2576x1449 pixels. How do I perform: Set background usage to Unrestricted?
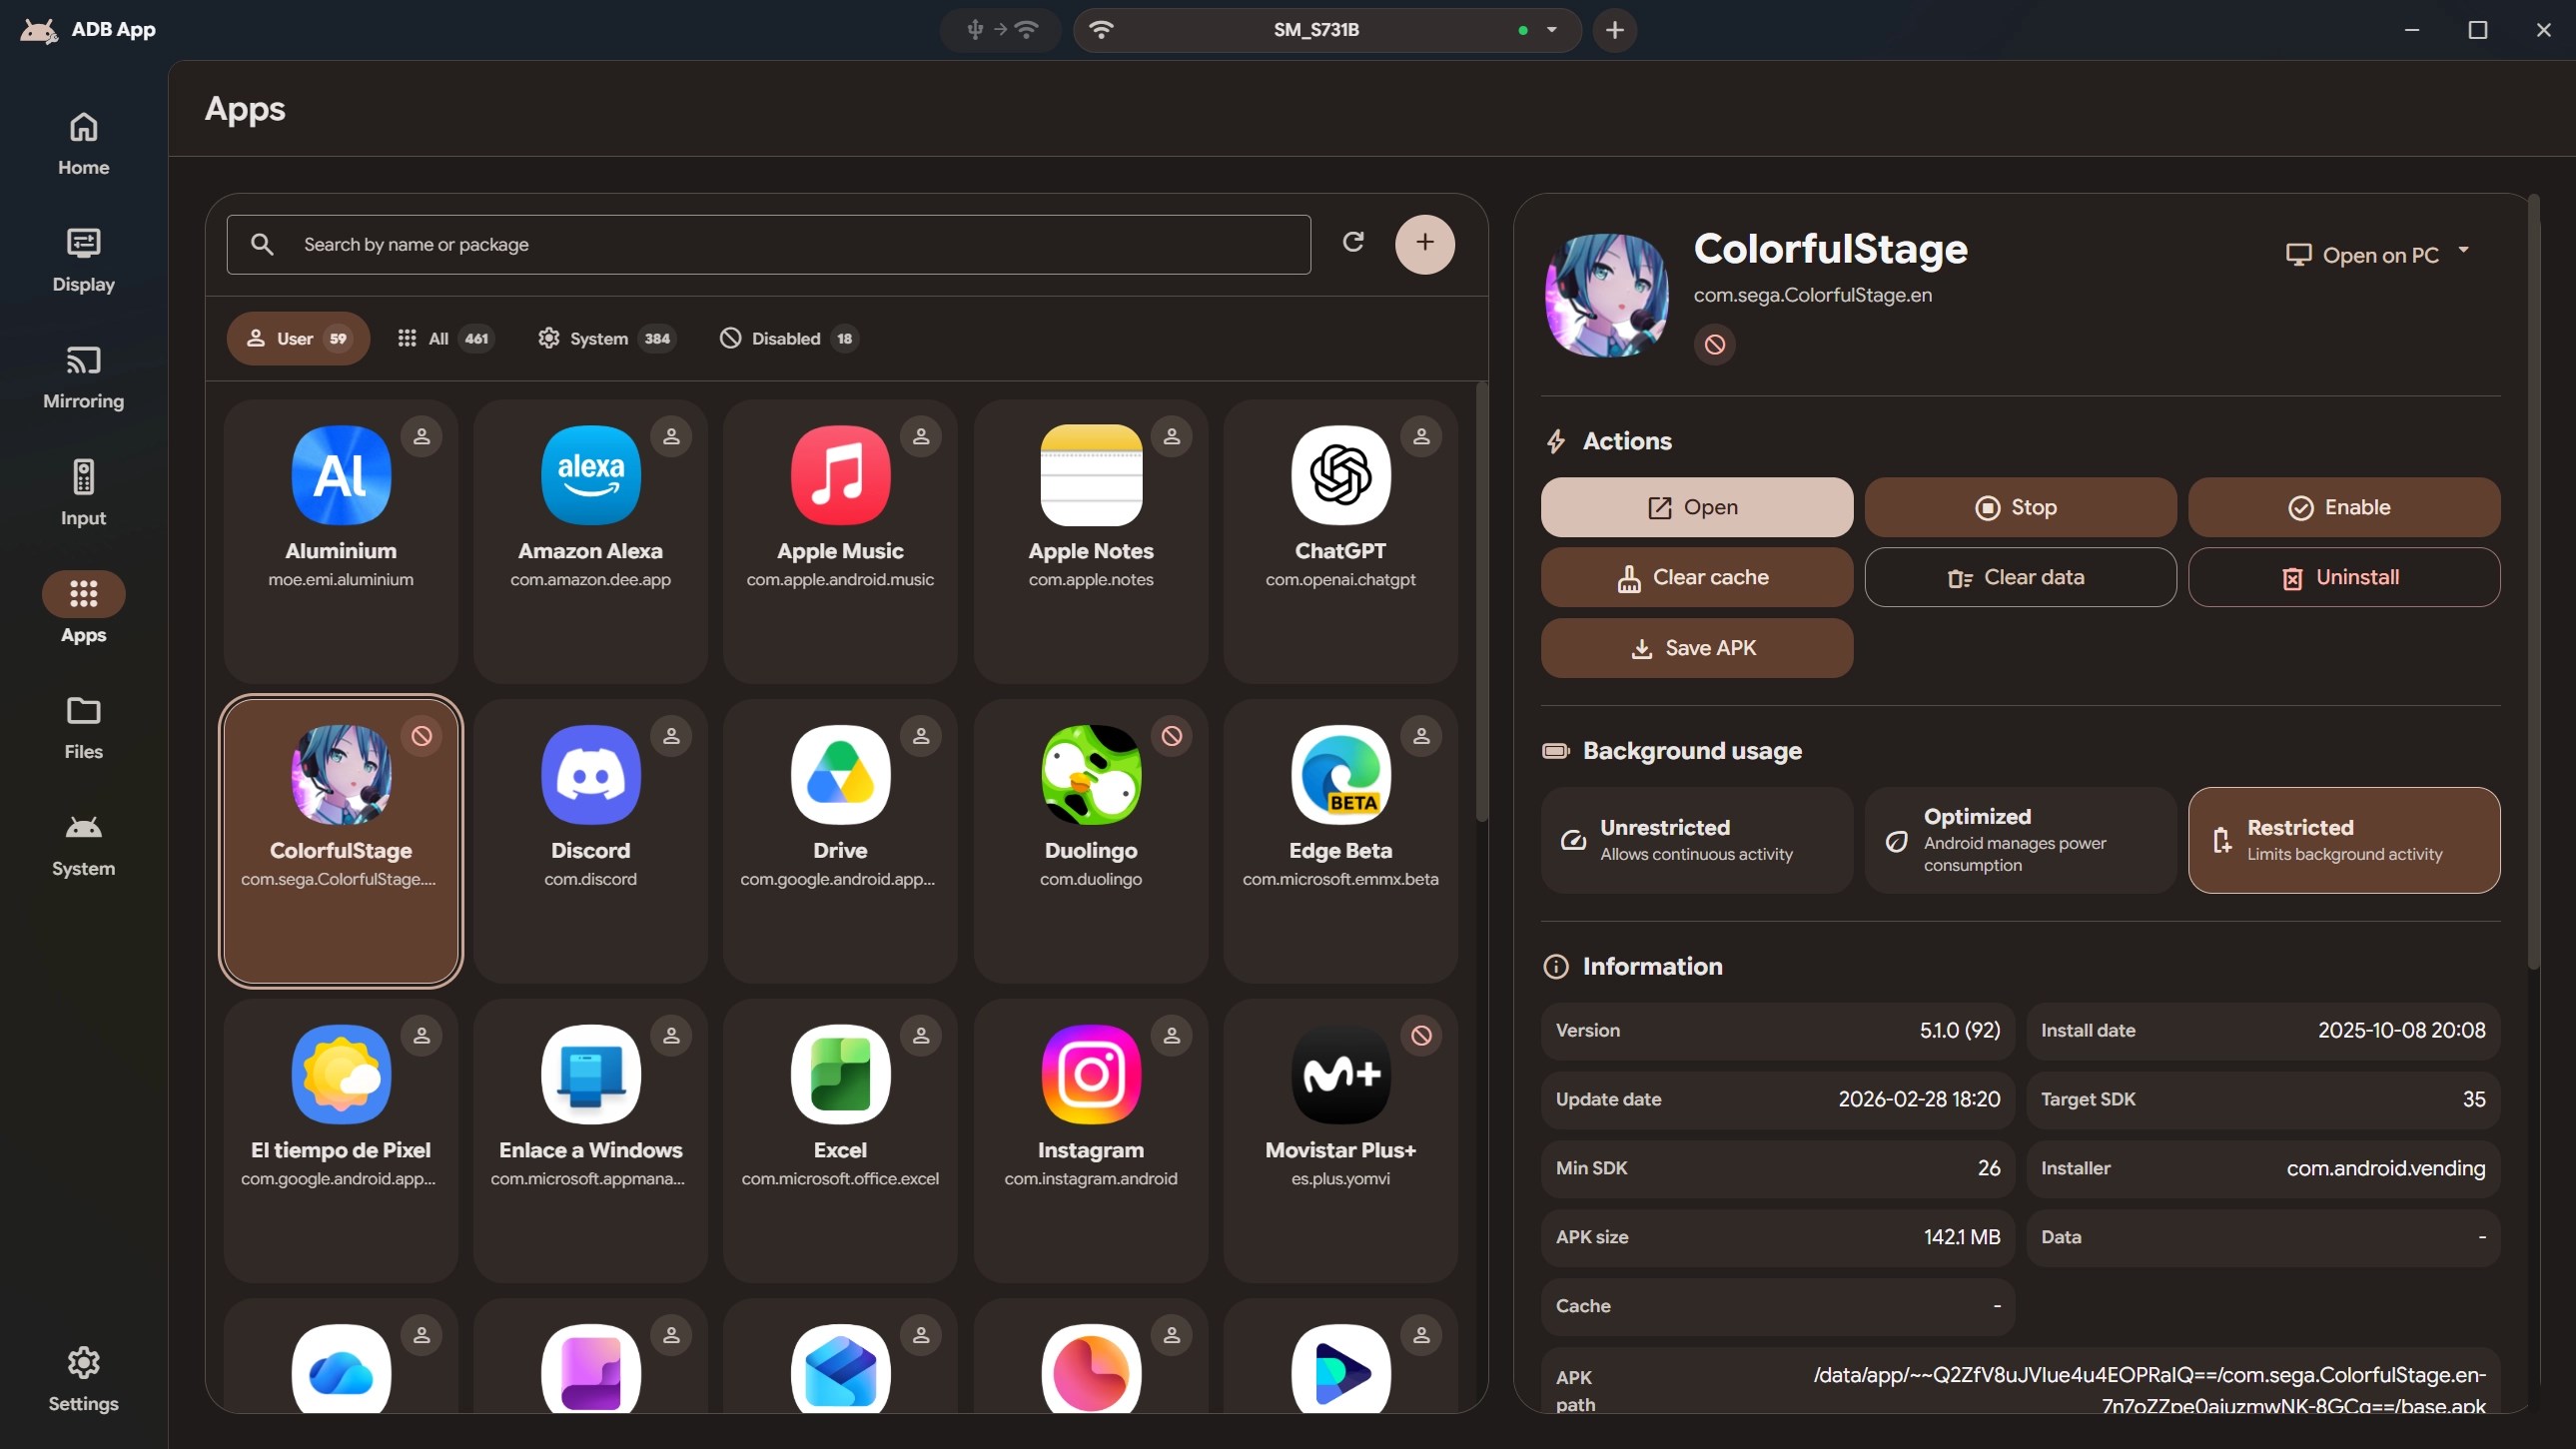pyautogui.click(x=1696, y=839)
